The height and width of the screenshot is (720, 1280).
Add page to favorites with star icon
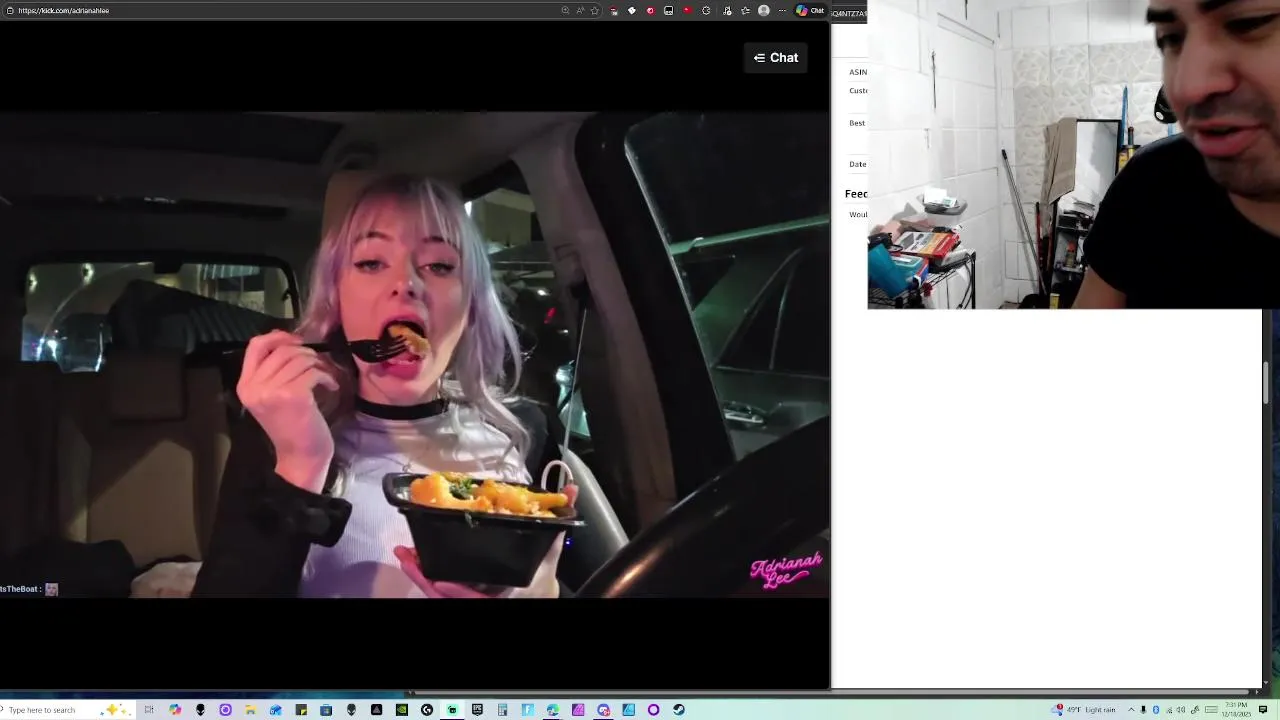pyautogui.click(x=594, y=10)
